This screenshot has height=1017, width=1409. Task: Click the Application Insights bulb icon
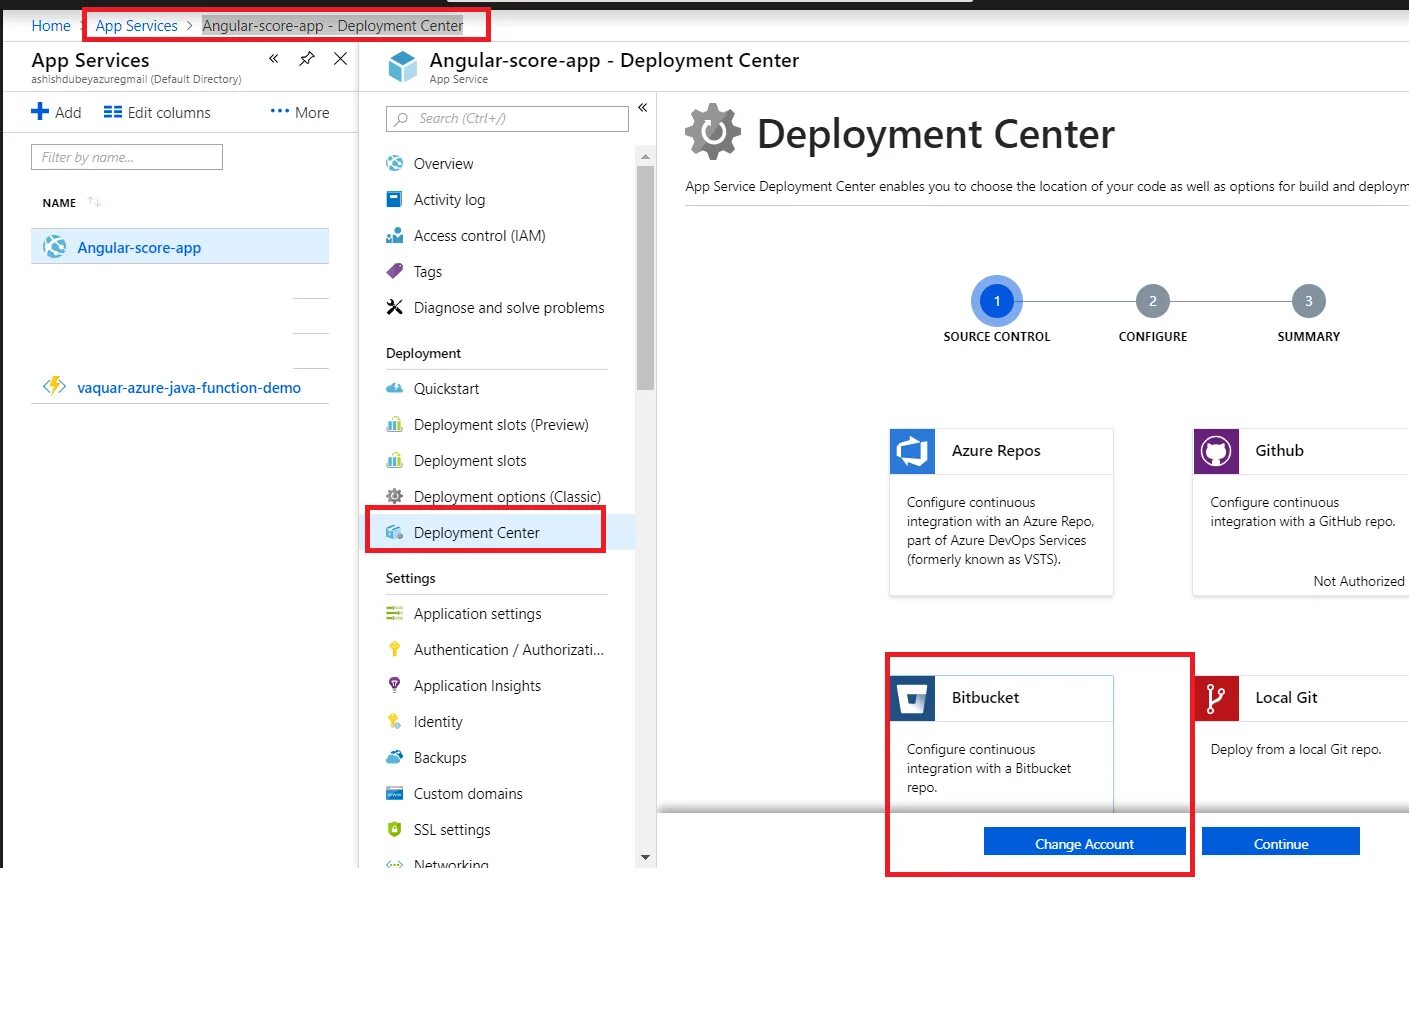click(394, 685)
